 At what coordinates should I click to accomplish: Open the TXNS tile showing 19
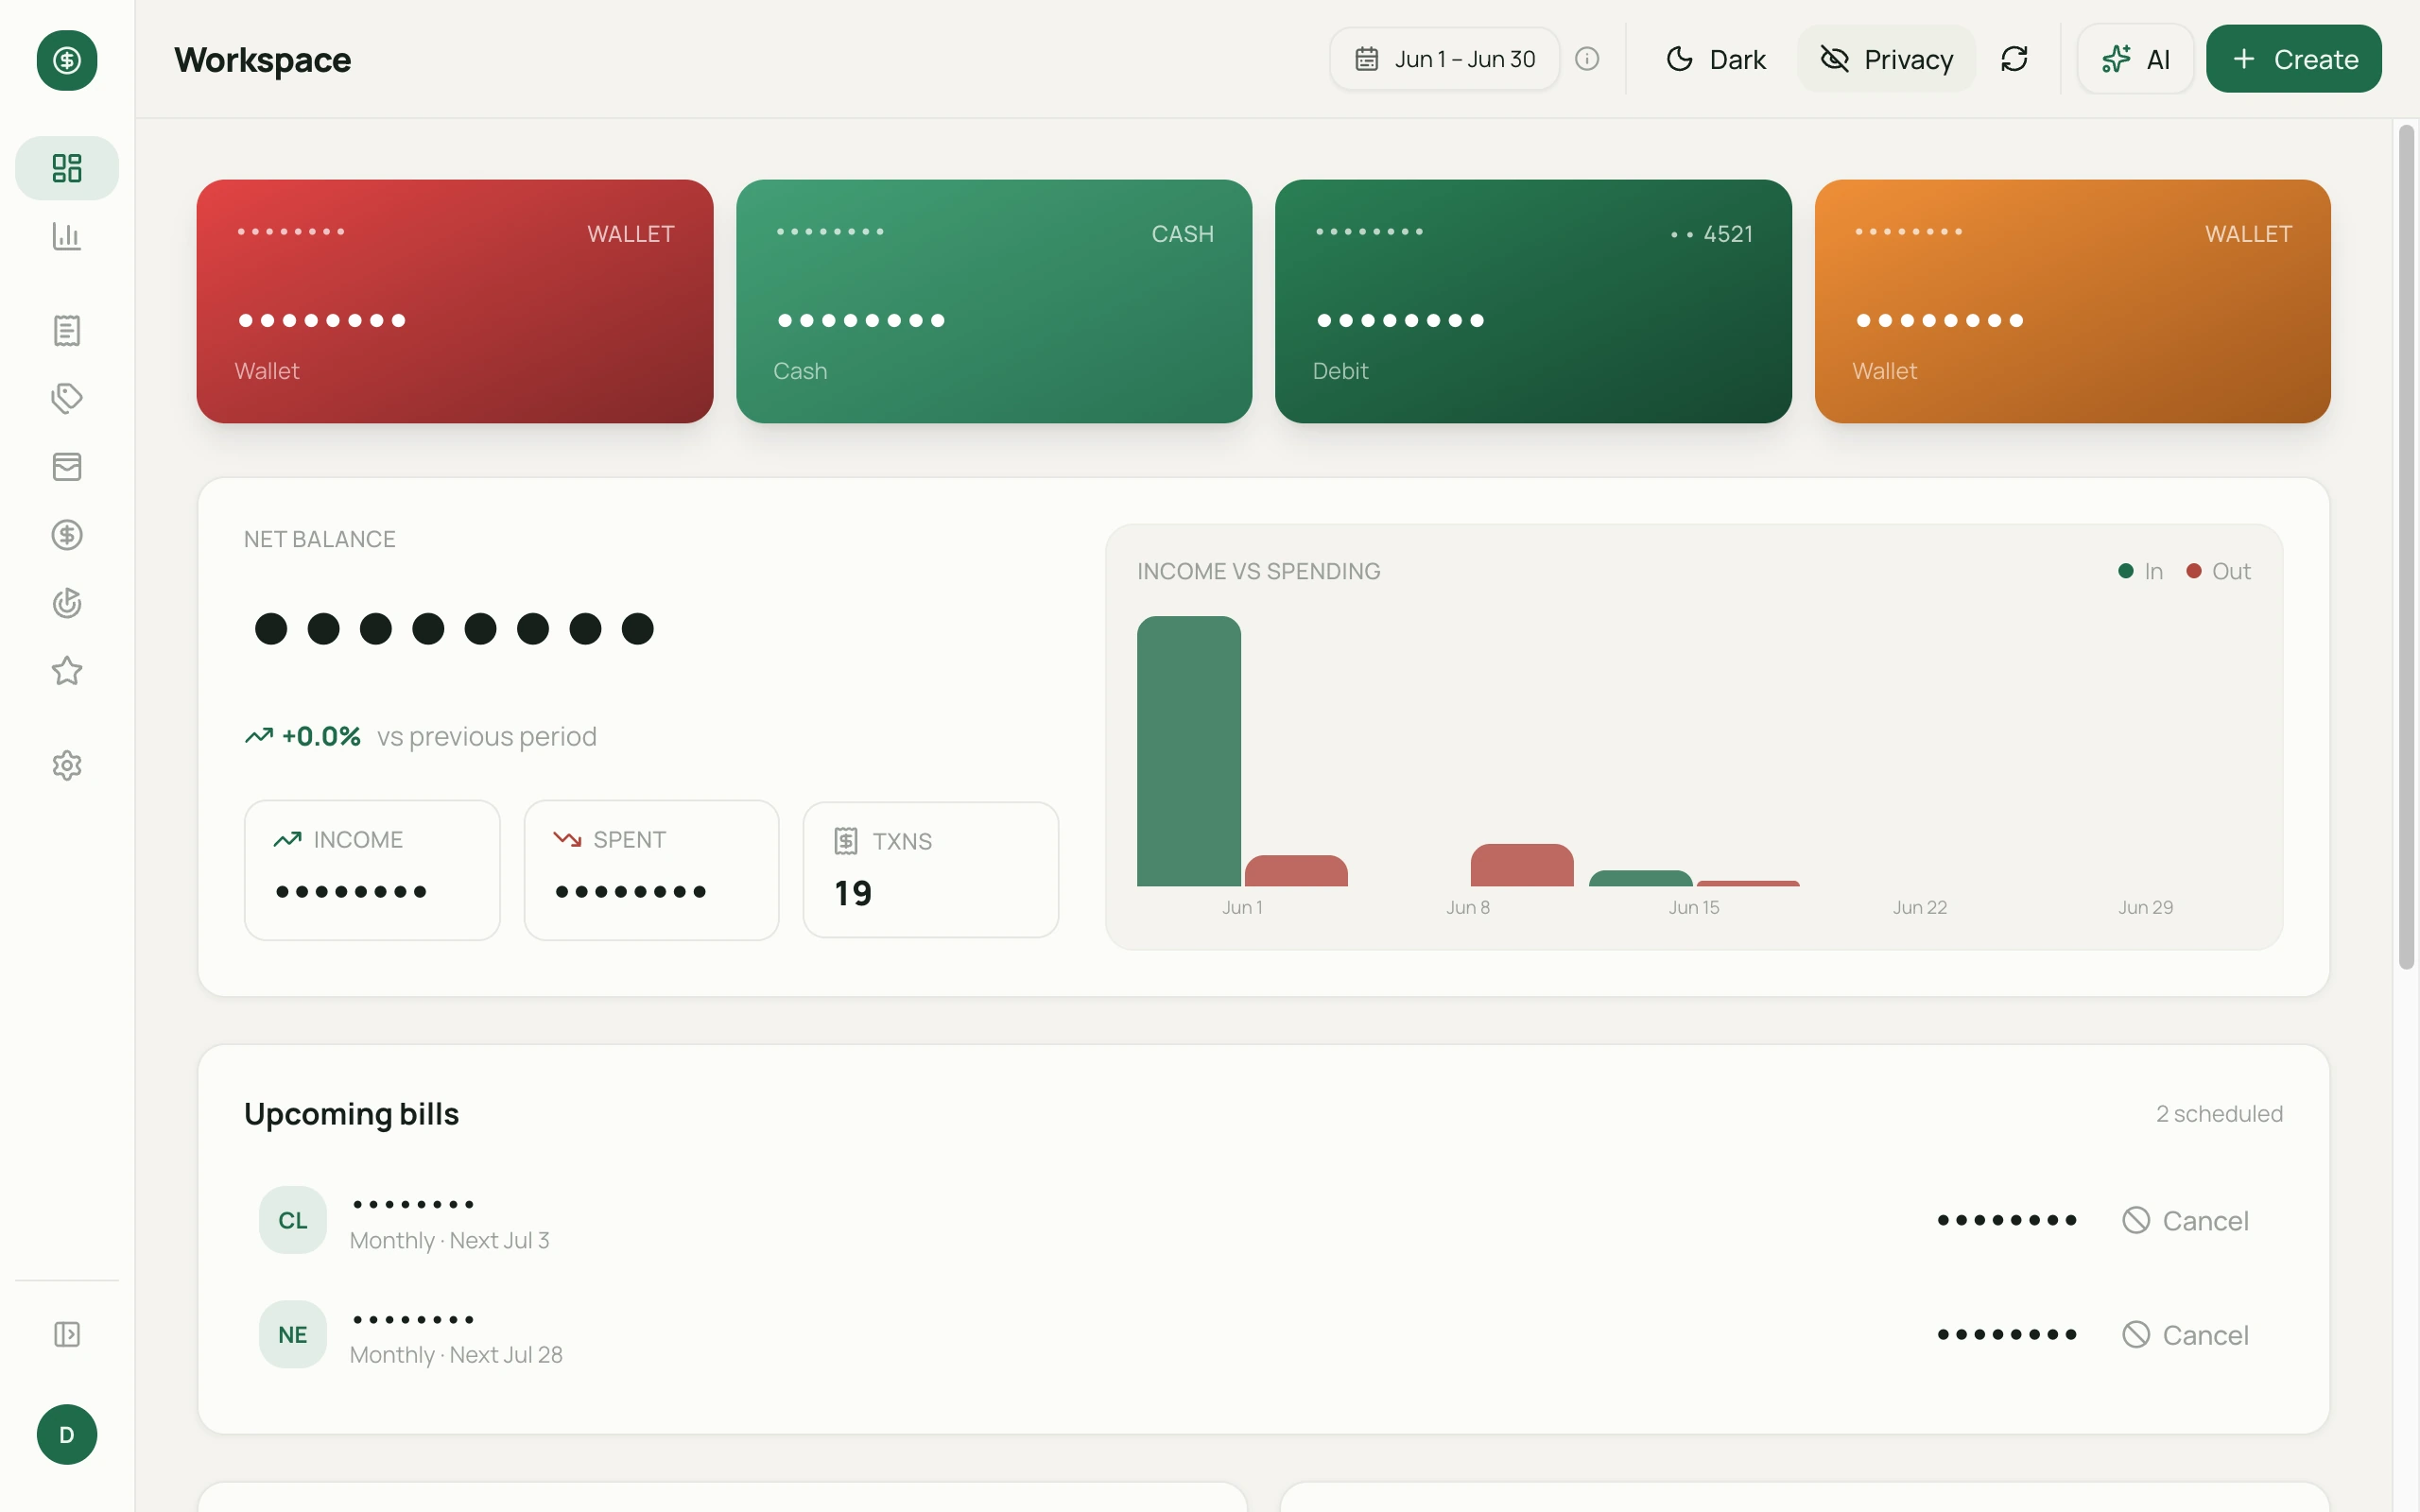click(x=931, y=870)
